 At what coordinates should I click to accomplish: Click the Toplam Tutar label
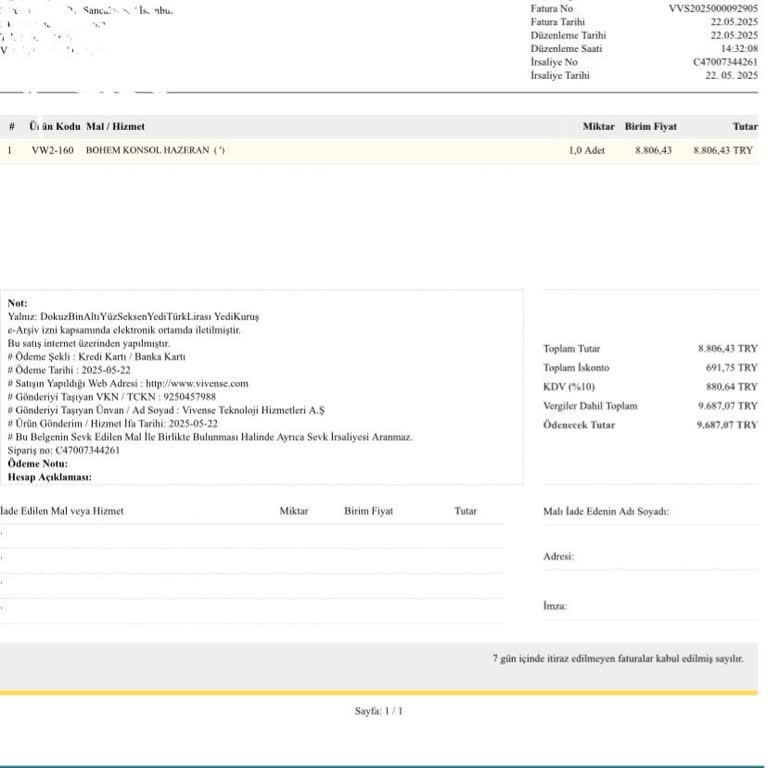click(572, 349)
